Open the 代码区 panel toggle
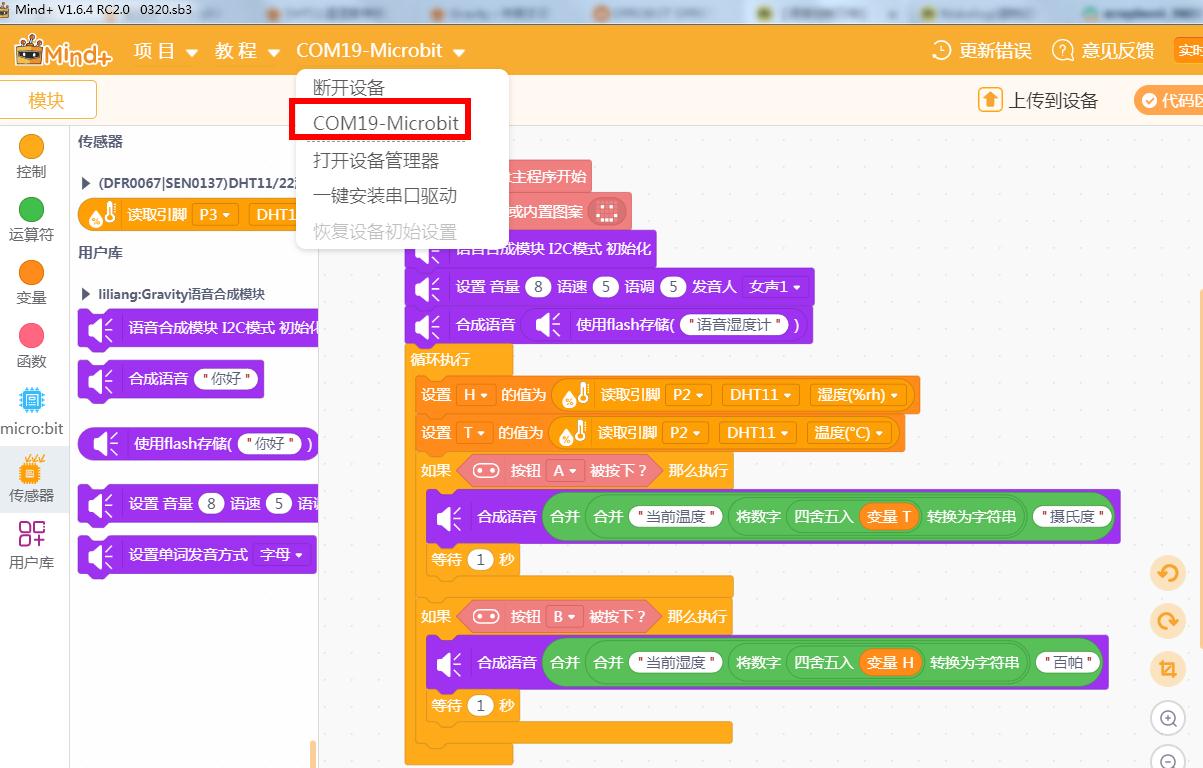This screenshot has height=768, width=1203. 1170,100
